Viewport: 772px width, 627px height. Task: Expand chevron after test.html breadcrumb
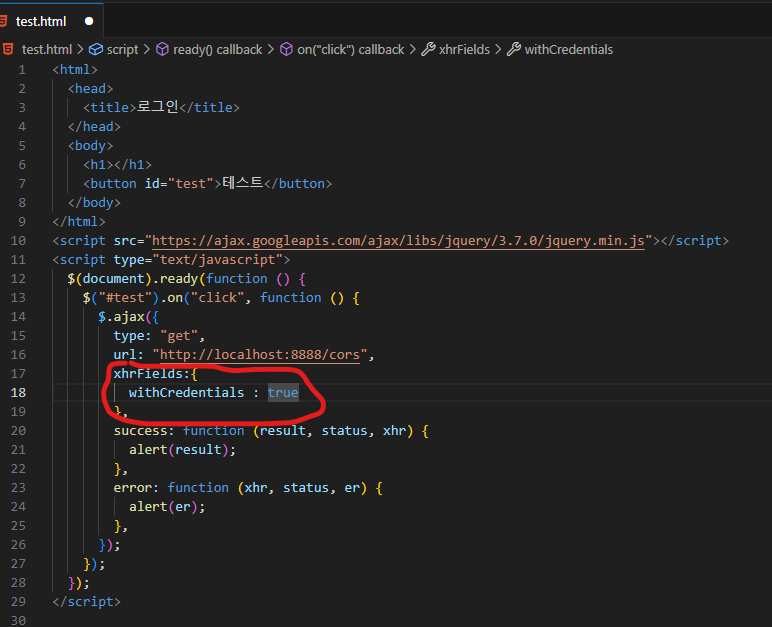click(81, 49)
